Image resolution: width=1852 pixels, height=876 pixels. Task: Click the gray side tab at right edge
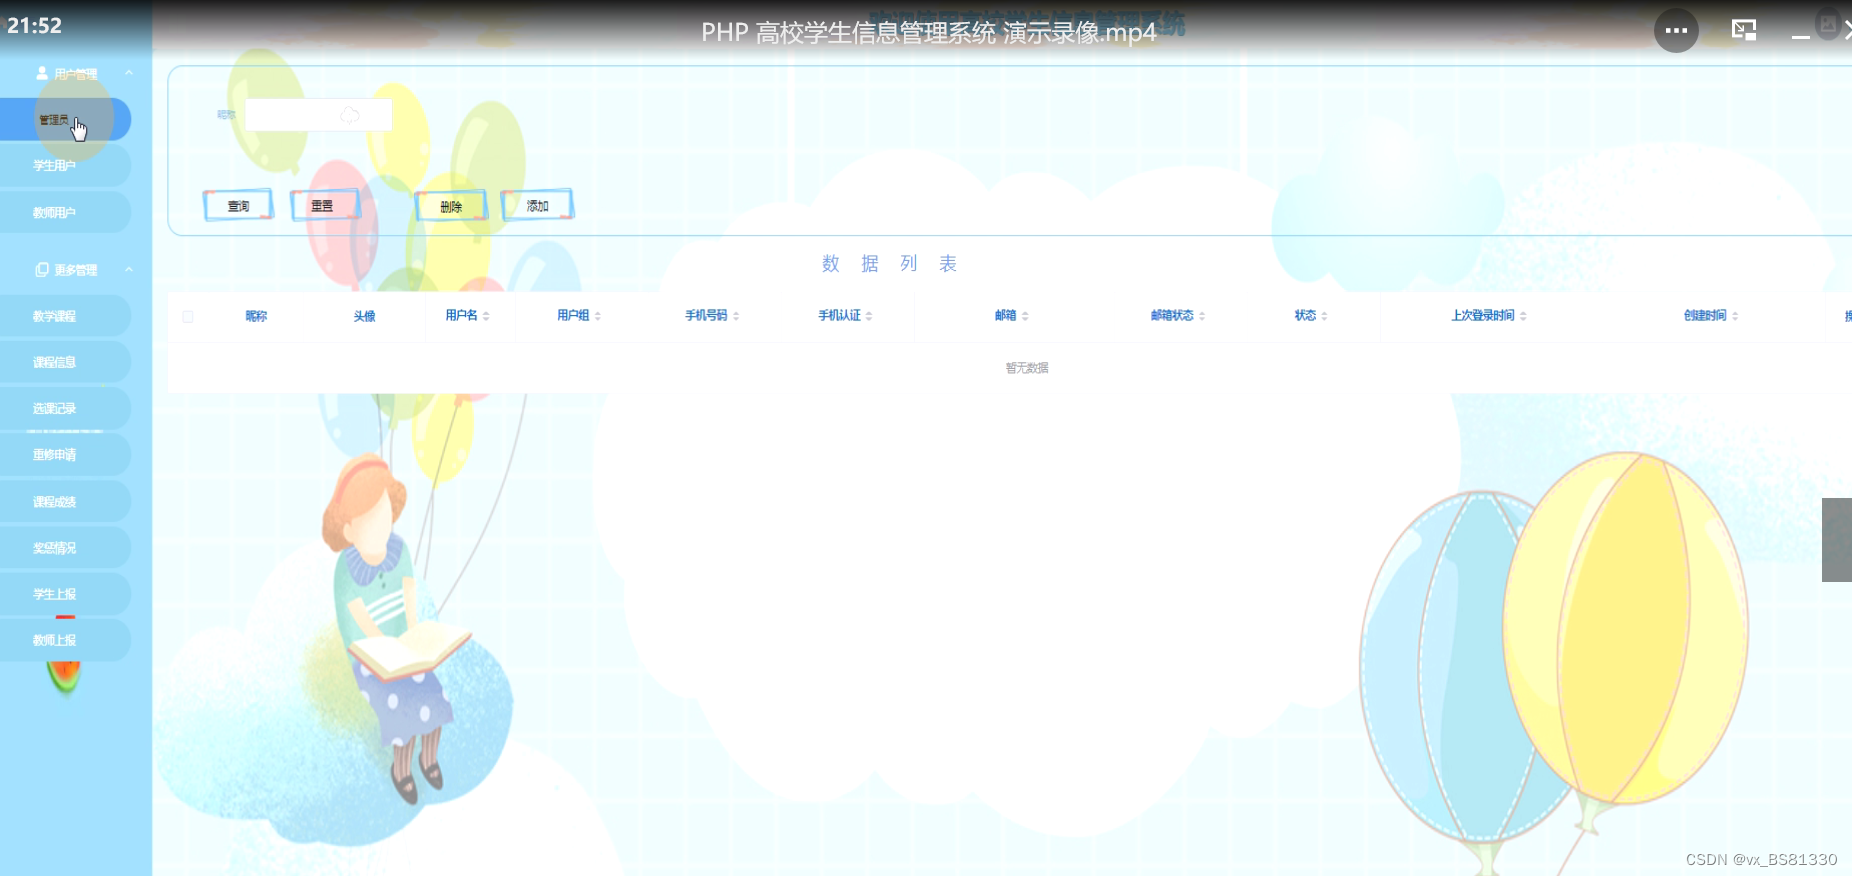point(1837,540)
